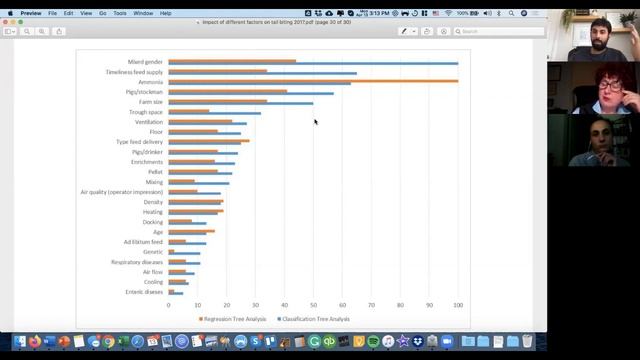Open the File menu

53,13
